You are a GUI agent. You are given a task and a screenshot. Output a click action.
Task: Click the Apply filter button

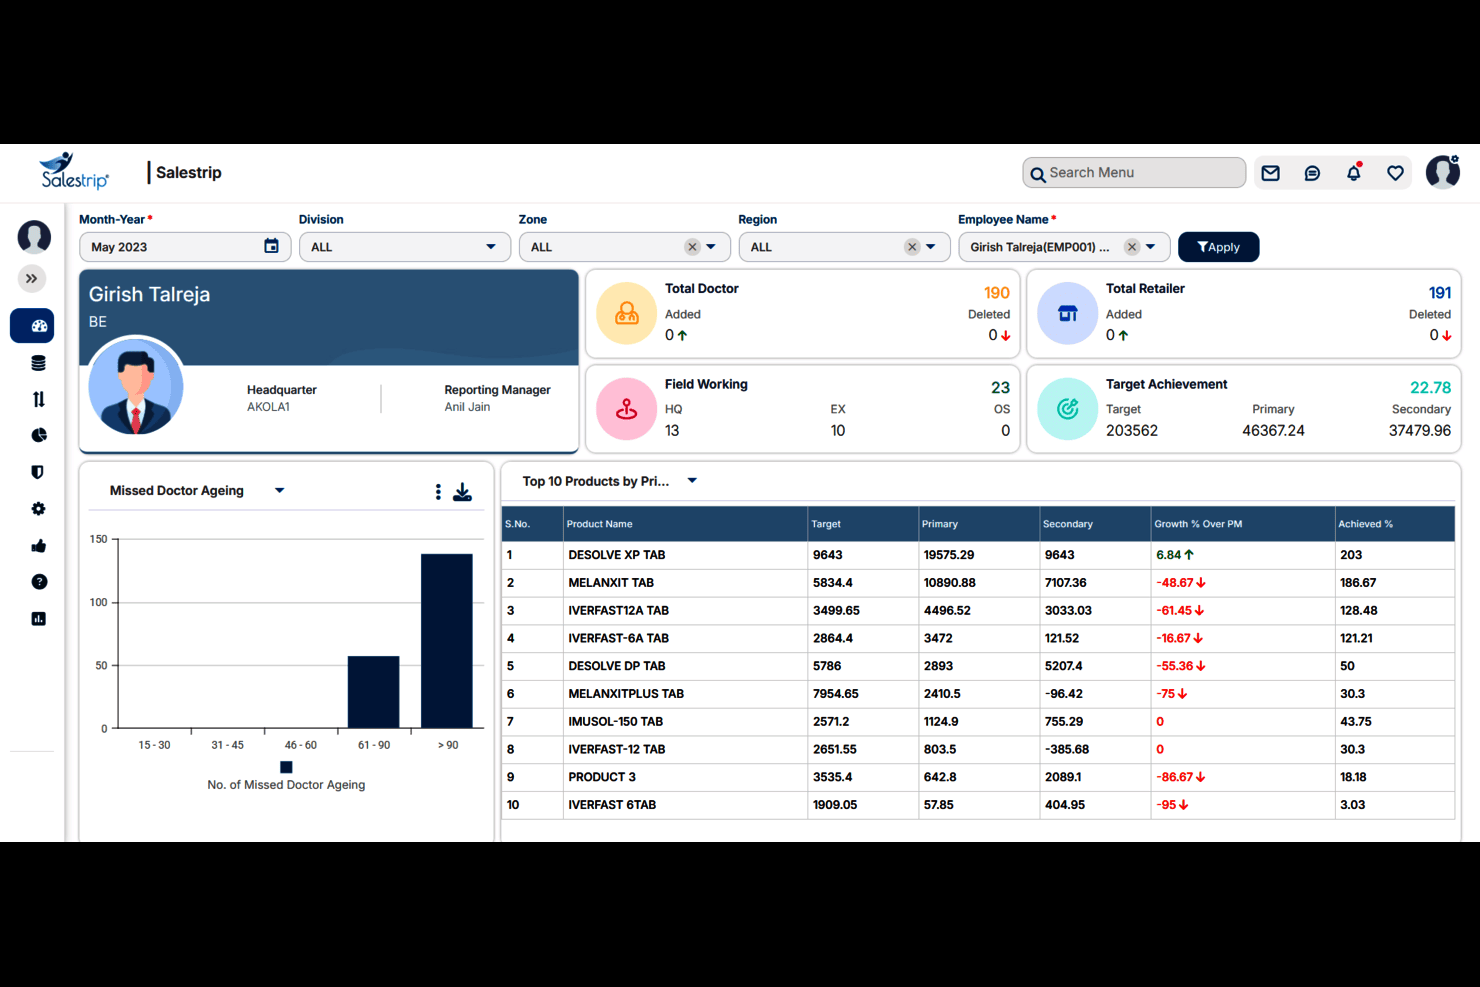coord(1218,247)
